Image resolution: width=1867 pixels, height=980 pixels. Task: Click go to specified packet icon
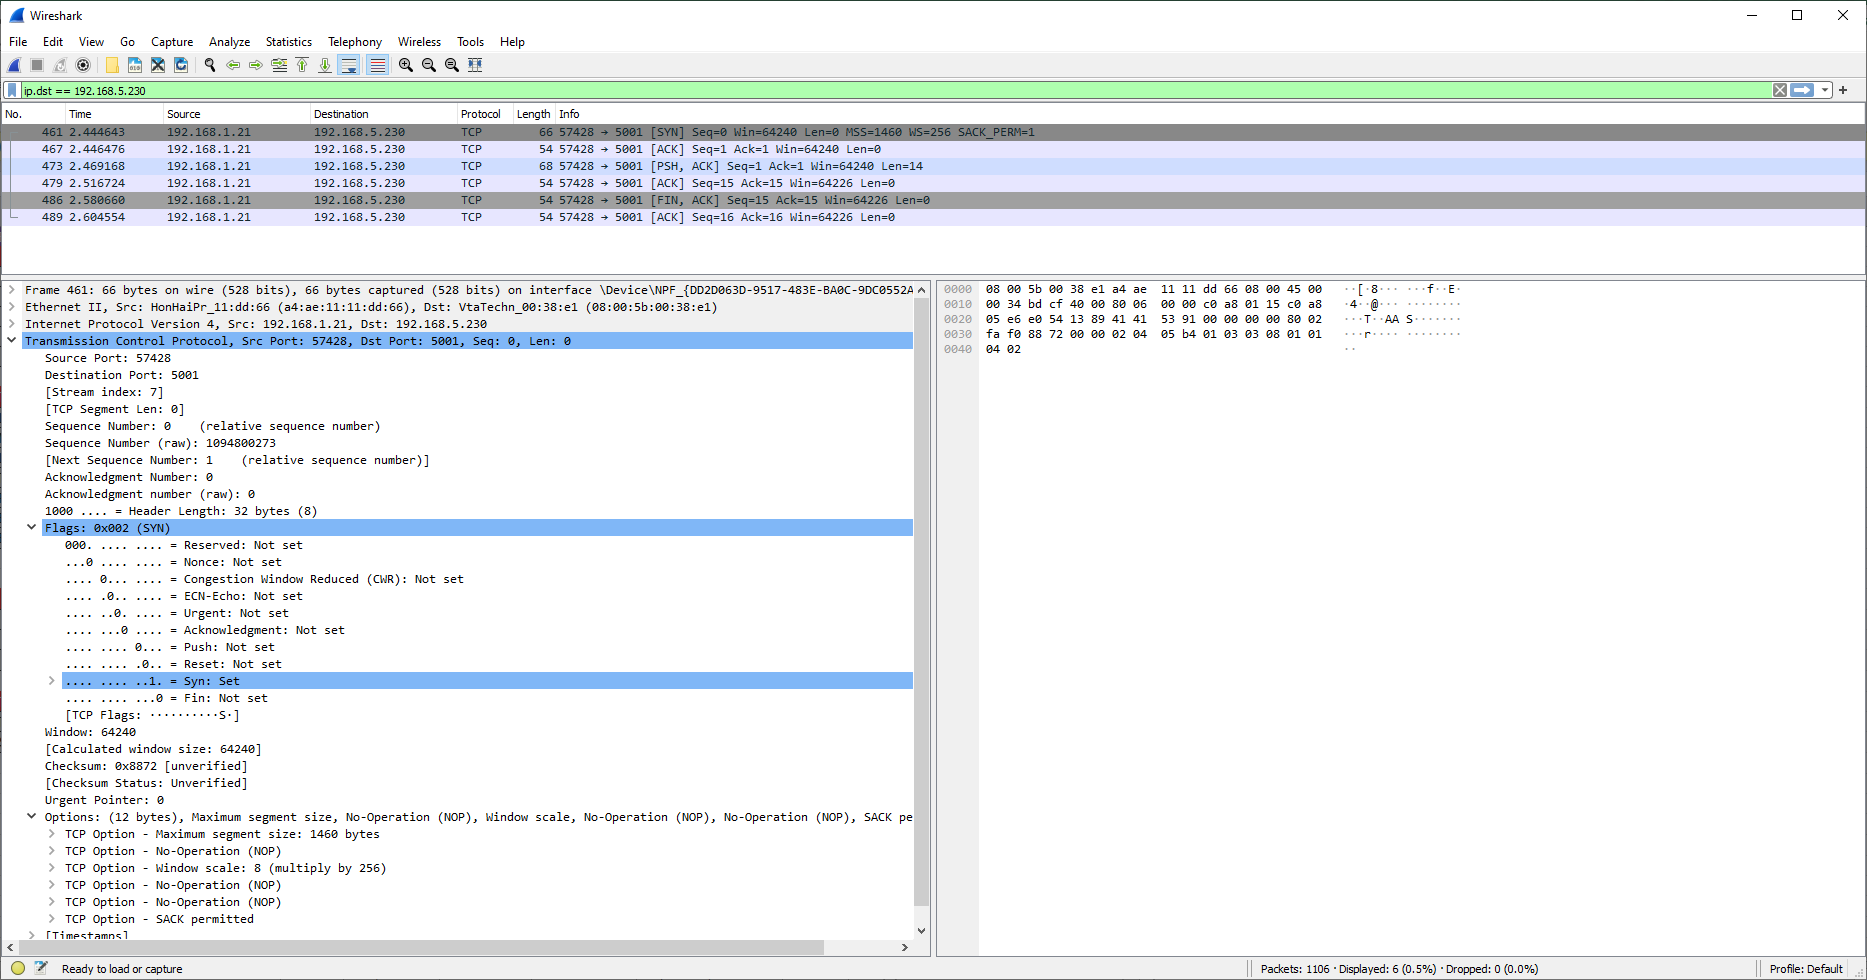[x=279, y=65]
